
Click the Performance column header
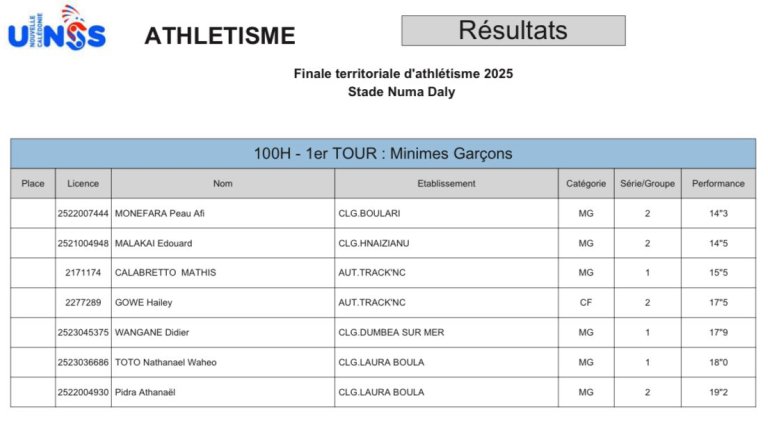pyautogui.click(x=718, y=184)
